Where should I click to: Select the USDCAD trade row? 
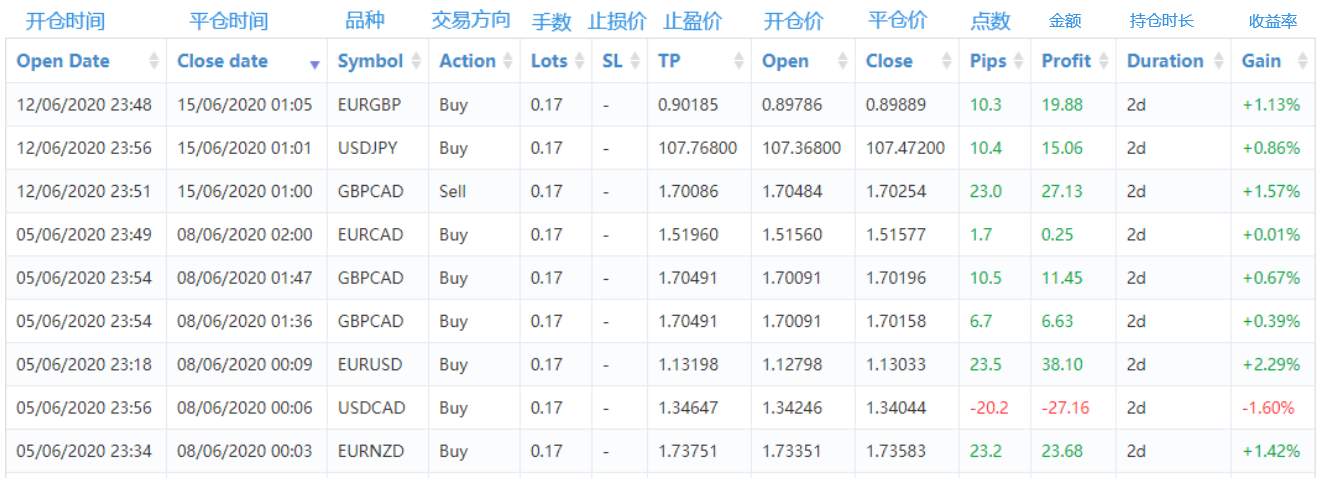pyautogui.click(x=660, y=408)
